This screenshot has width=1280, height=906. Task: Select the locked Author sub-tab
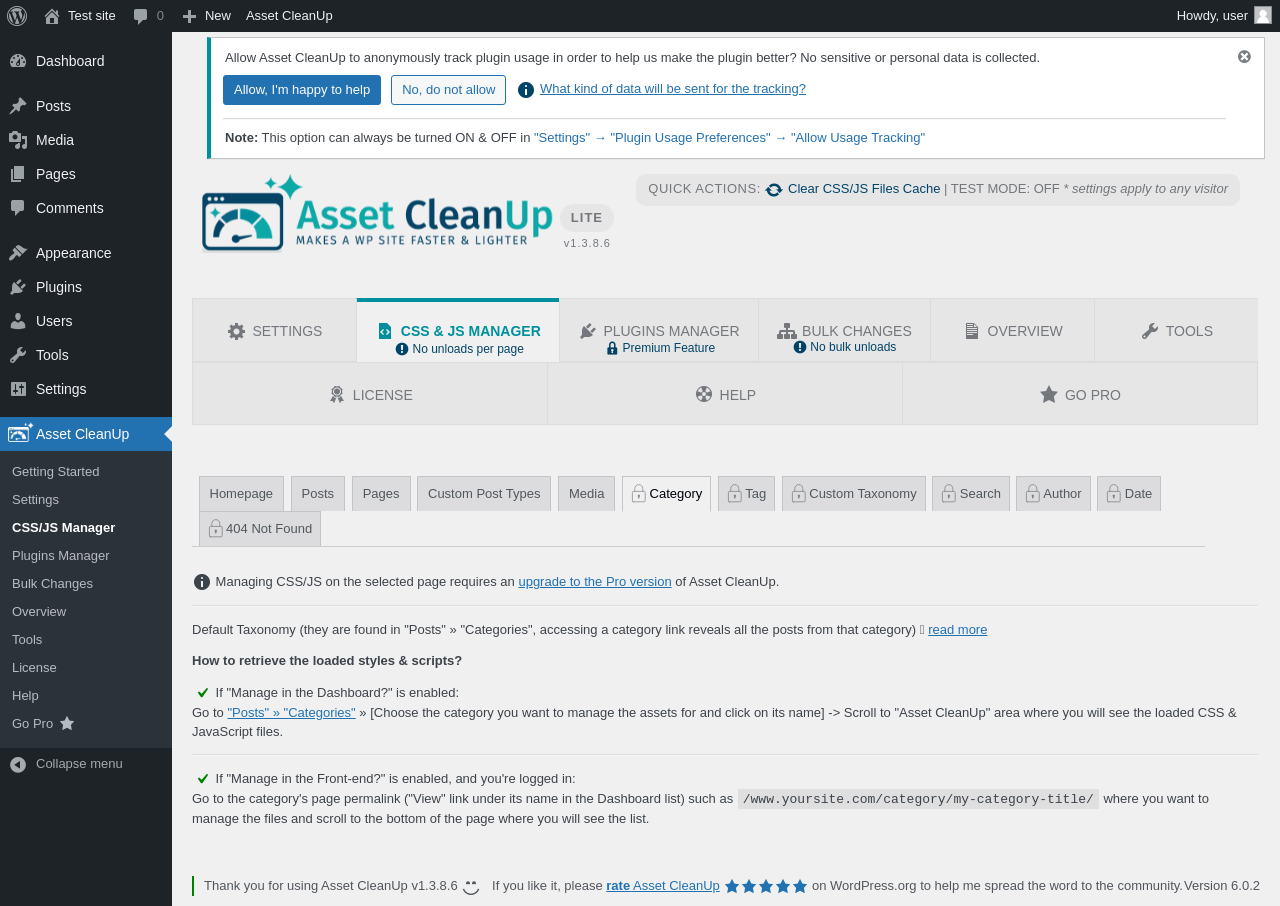pos(1054,494)
